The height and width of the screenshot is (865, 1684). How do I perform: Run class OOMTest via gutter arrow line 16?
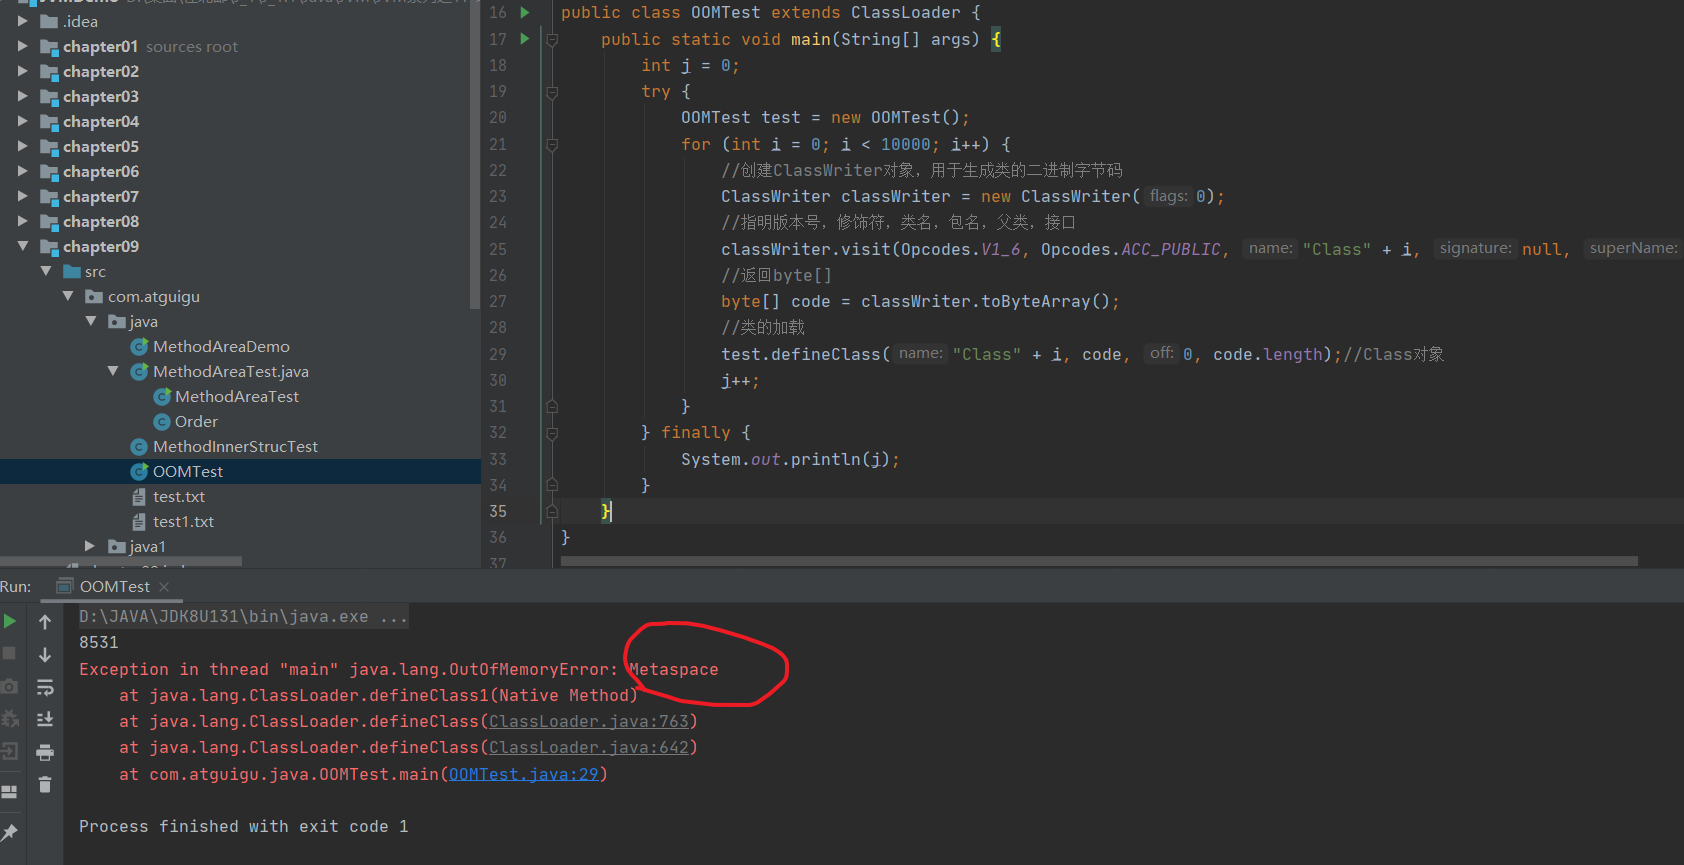[525, 13]
